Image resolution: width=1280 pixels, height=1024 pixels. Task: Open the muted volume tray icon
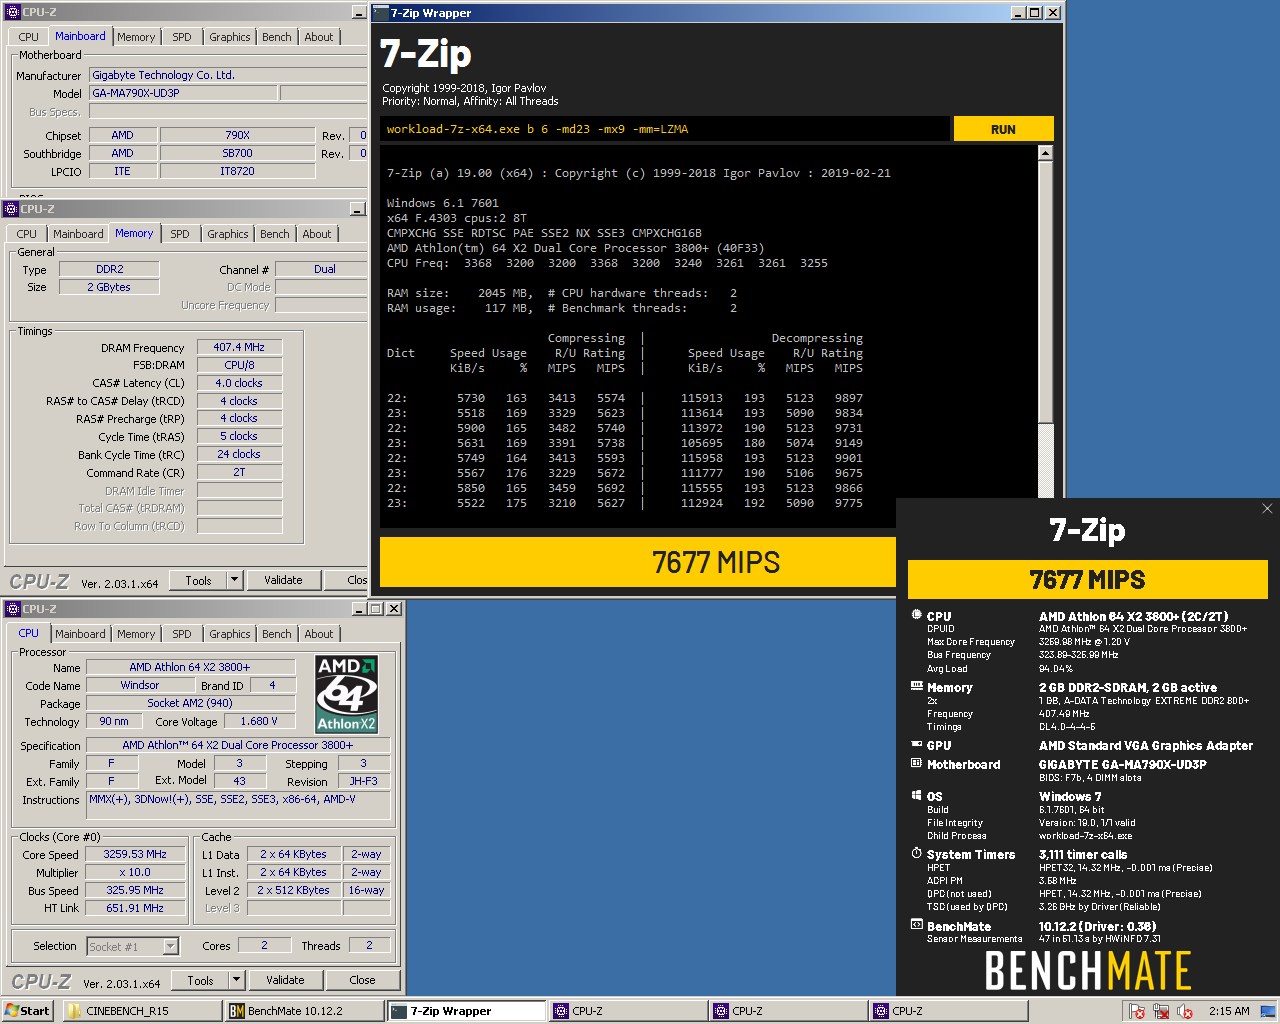click(x=1185, y=1011)
